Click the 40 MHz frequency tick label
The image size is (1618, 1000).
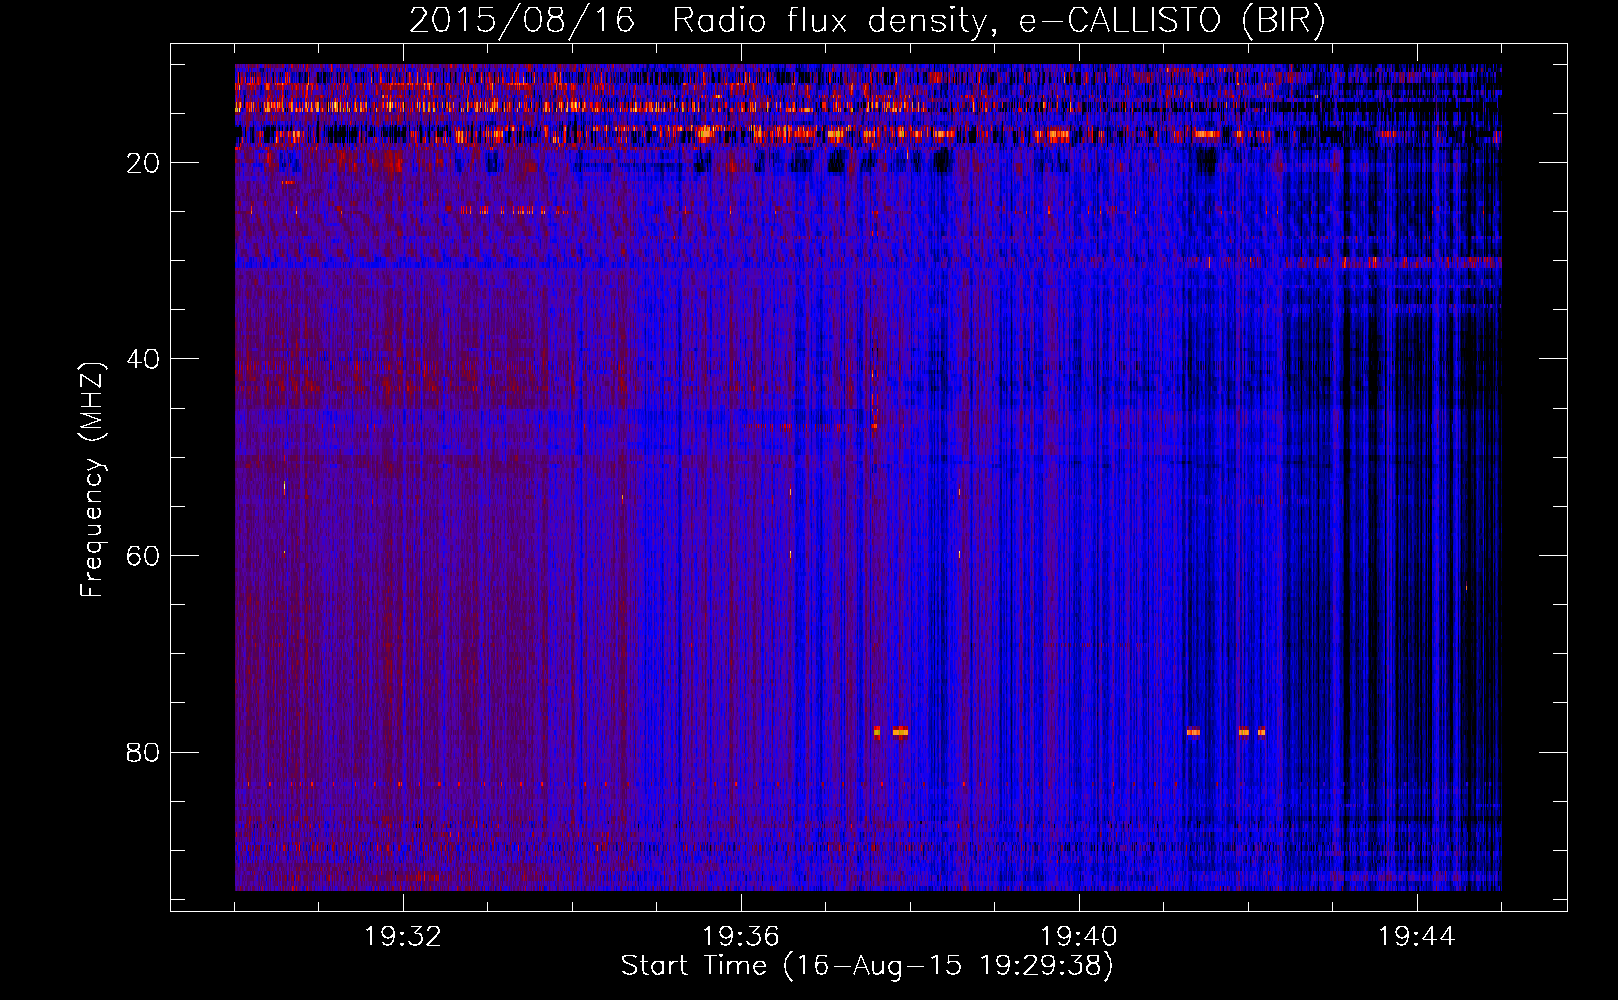coord(144,359)
